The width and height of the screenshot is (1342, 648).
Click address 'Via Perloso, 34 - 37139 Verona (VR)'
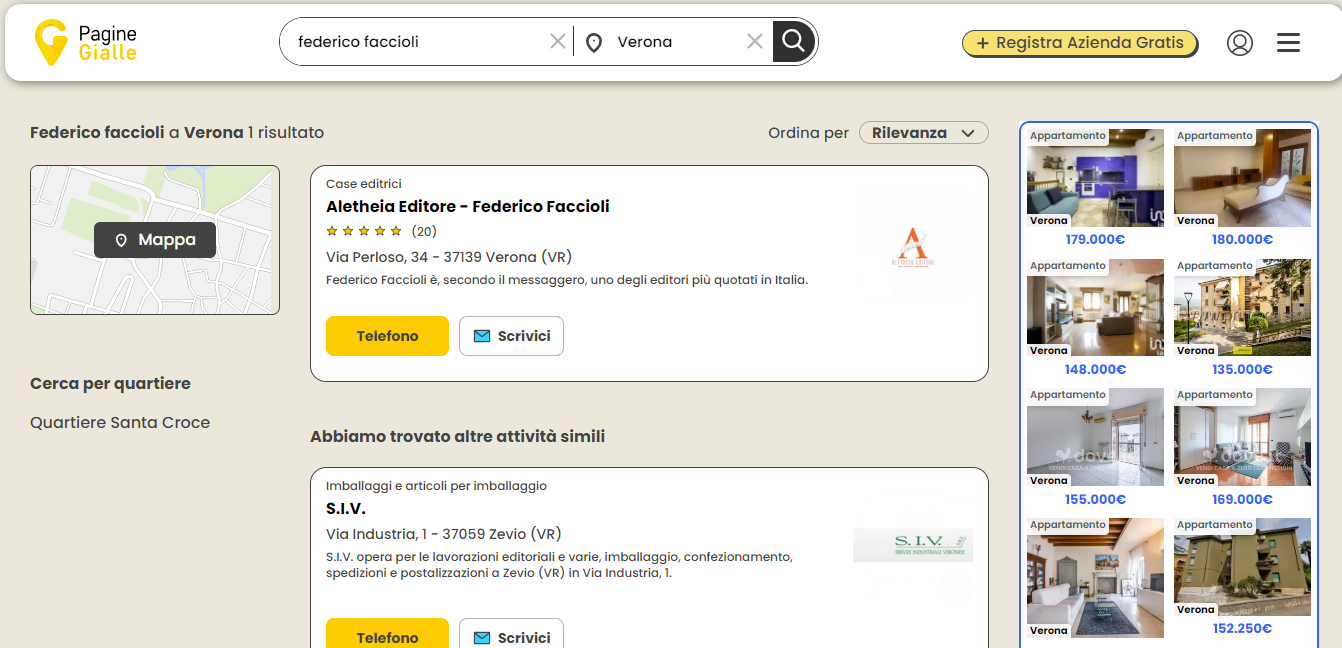(x=449, y=257)
